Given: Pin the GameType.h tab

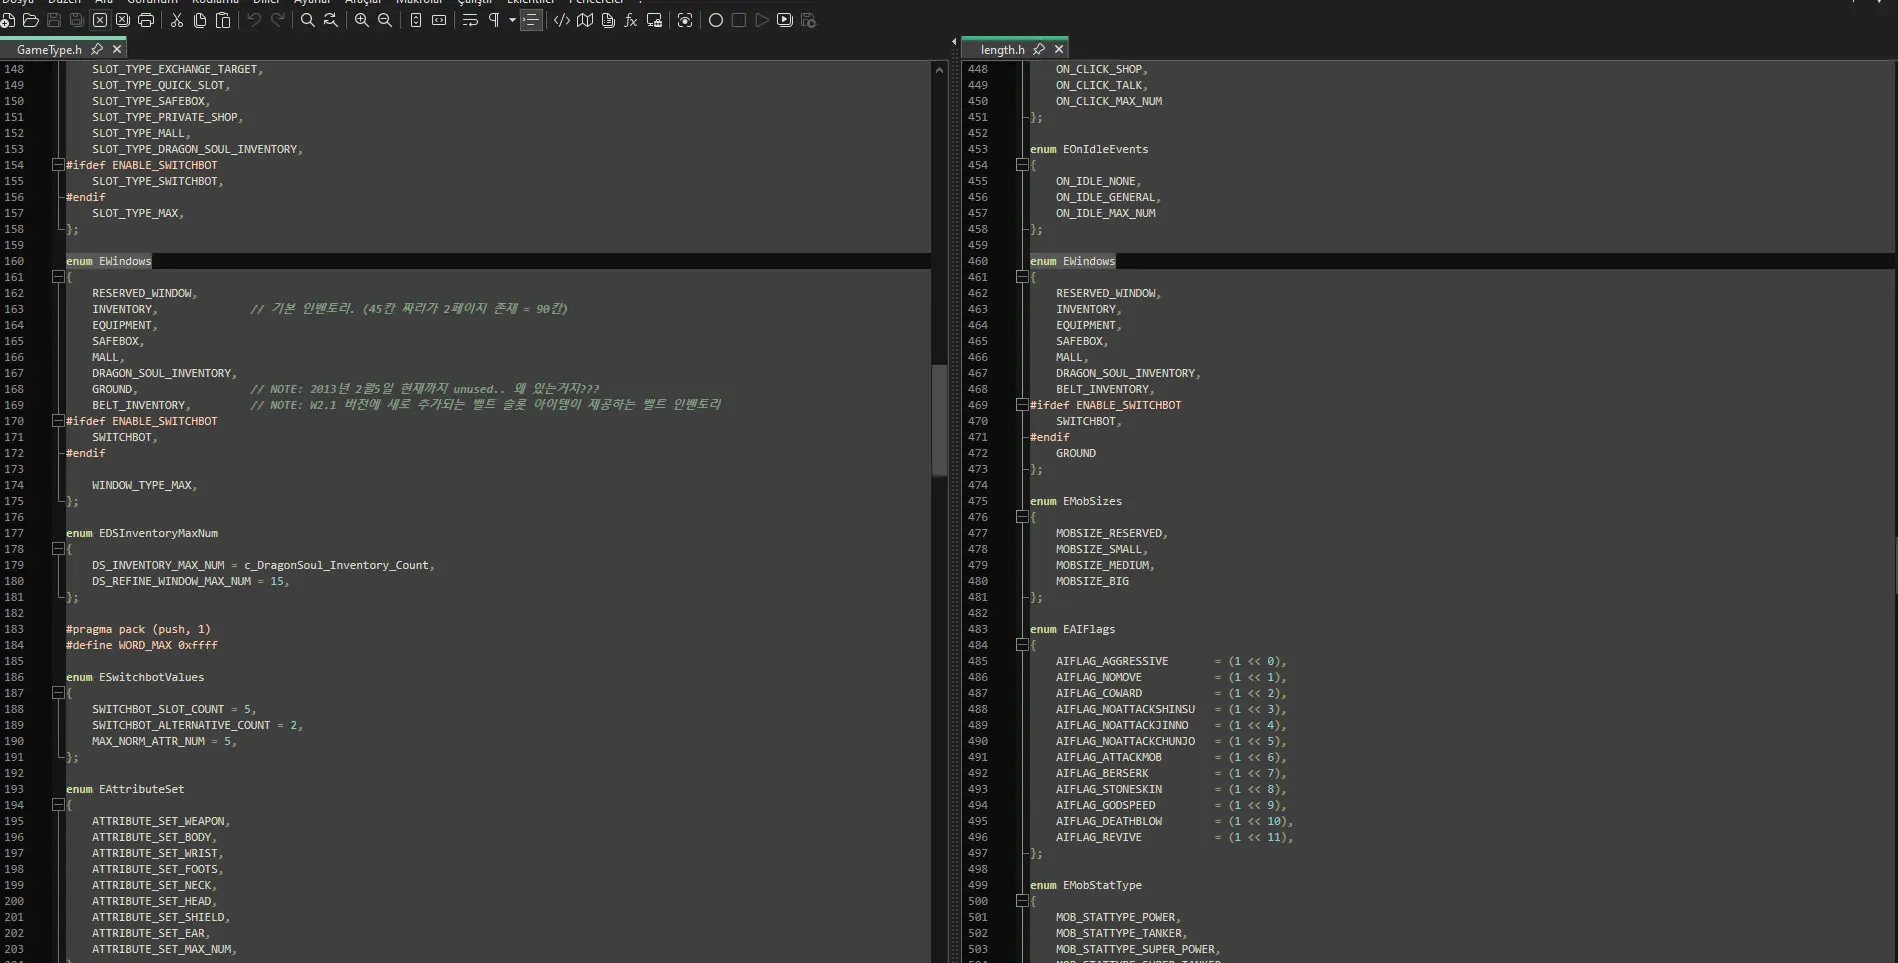Looking at the screenshot, I should coord(97,49).
